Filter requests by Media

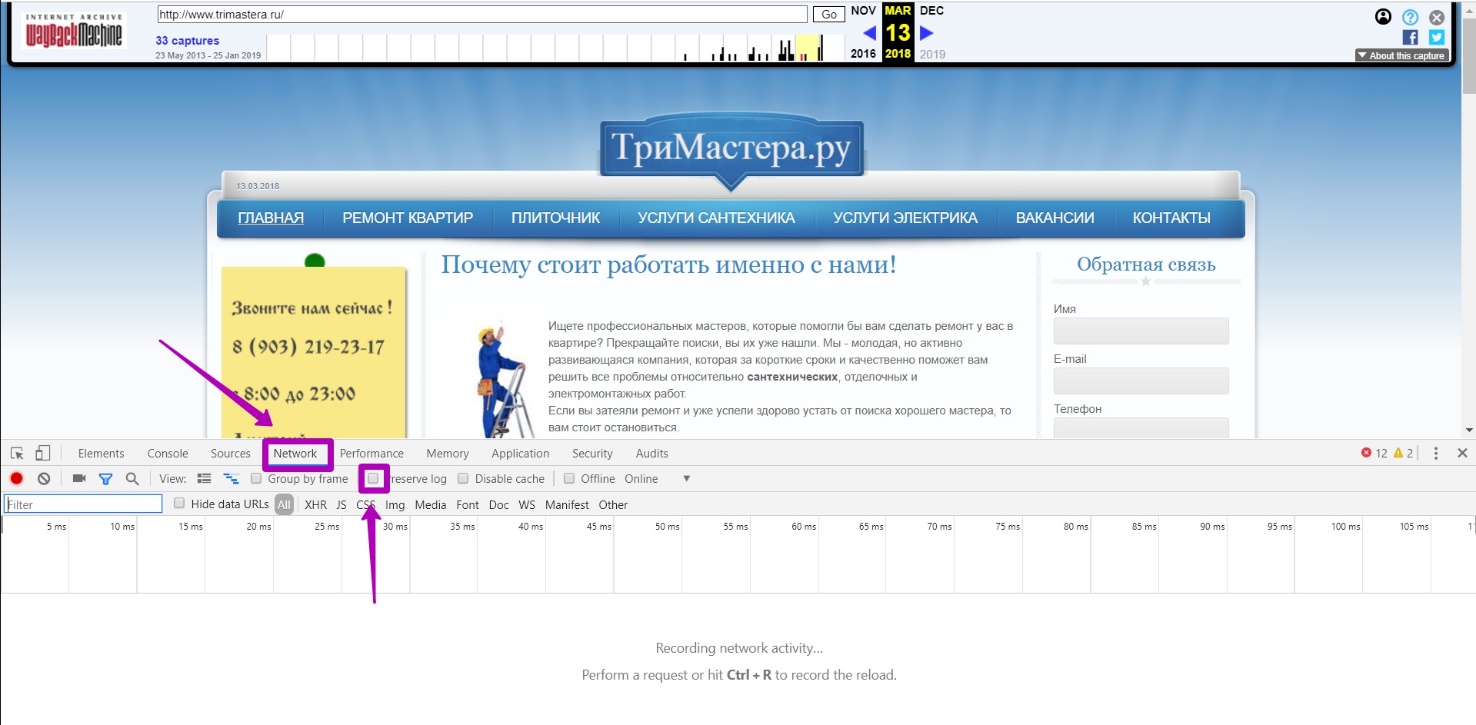point(430,505)
